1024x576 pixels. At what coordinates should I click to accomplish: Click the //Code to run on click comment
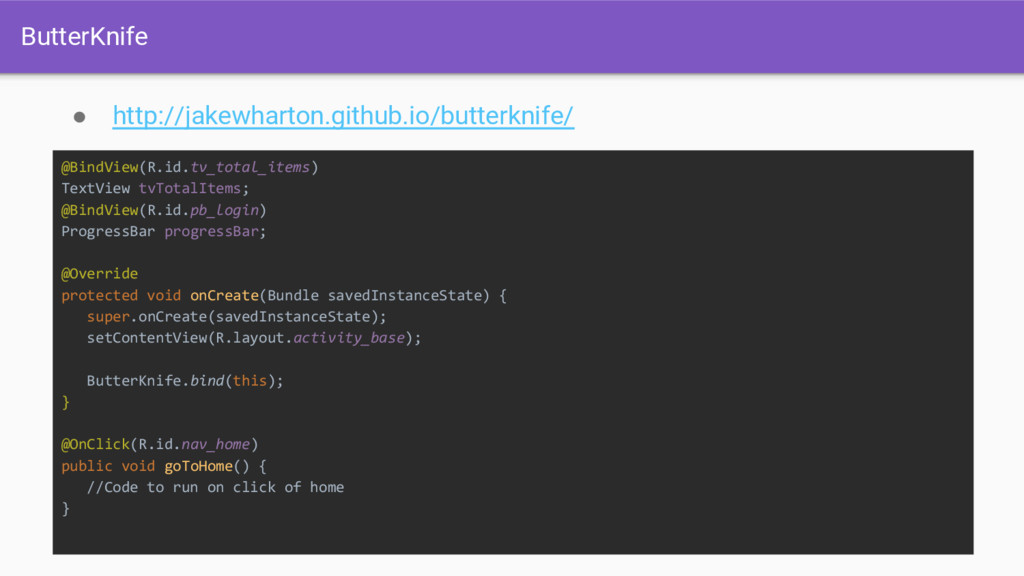coord(215,487)
